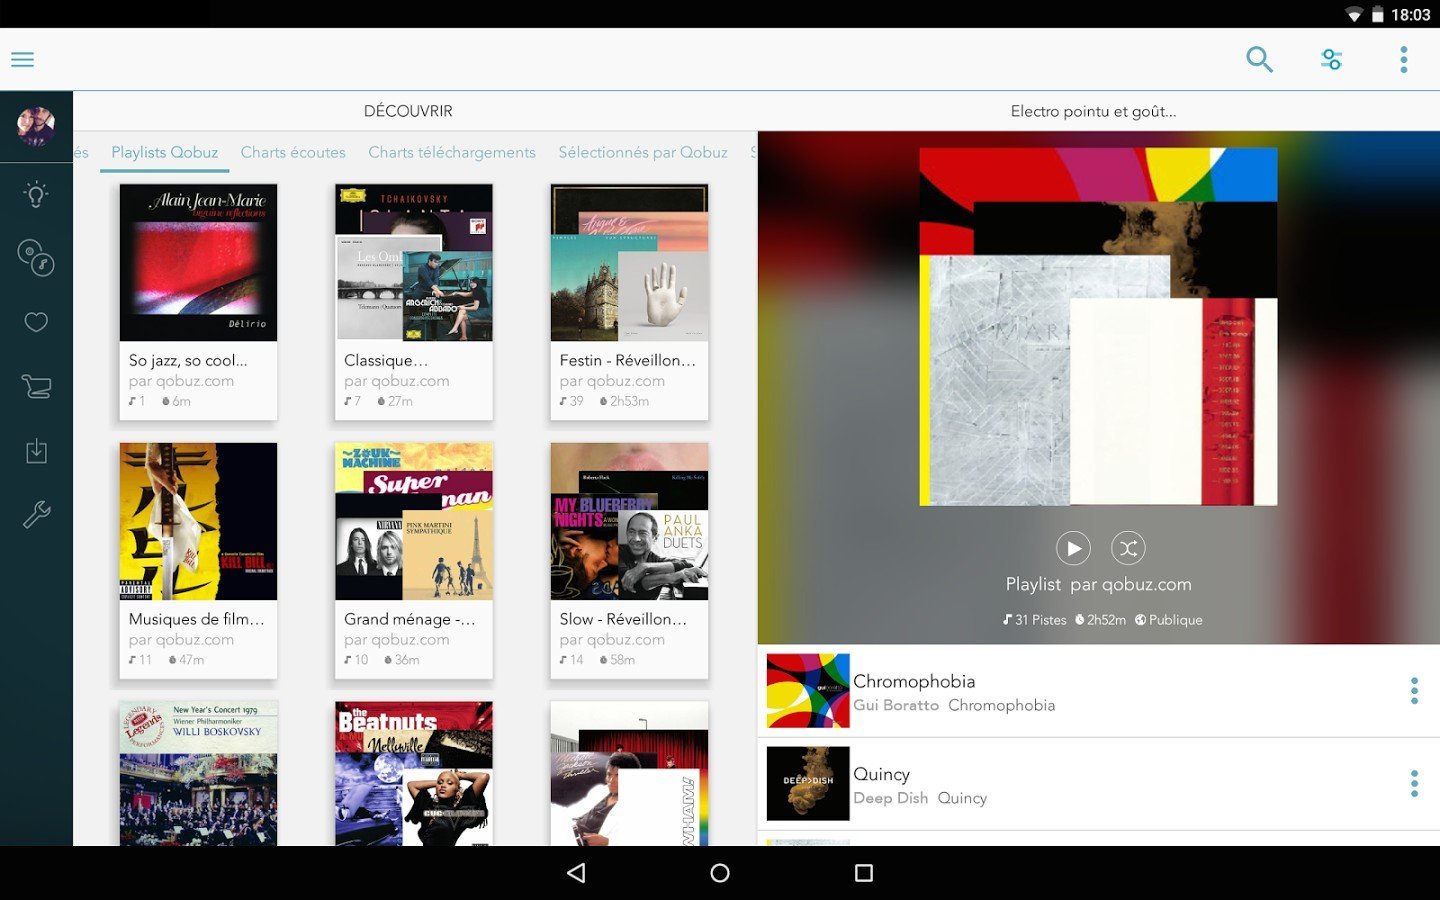Open options for the Chromophobia track
Screen dimensions: 1440x900
coord(1414,691)
